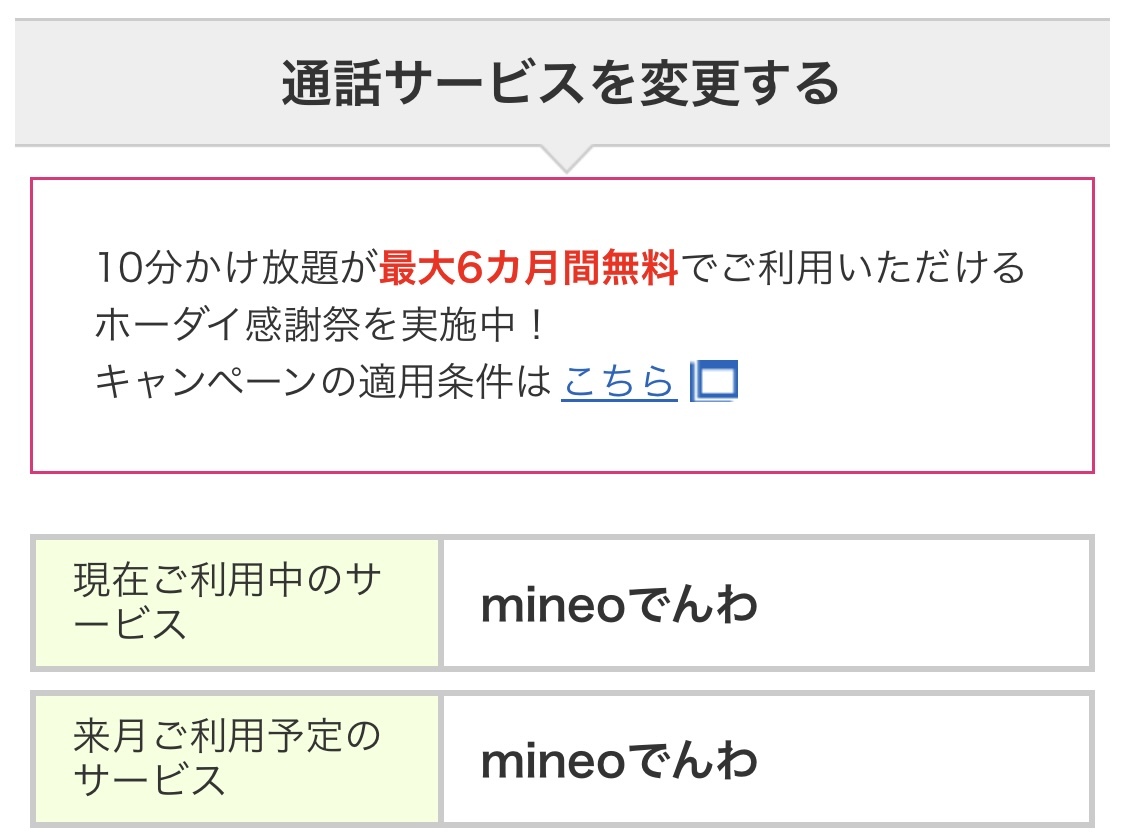Open the こちら campaign conditions link
Screen dimensions: 1125x839
619,382
